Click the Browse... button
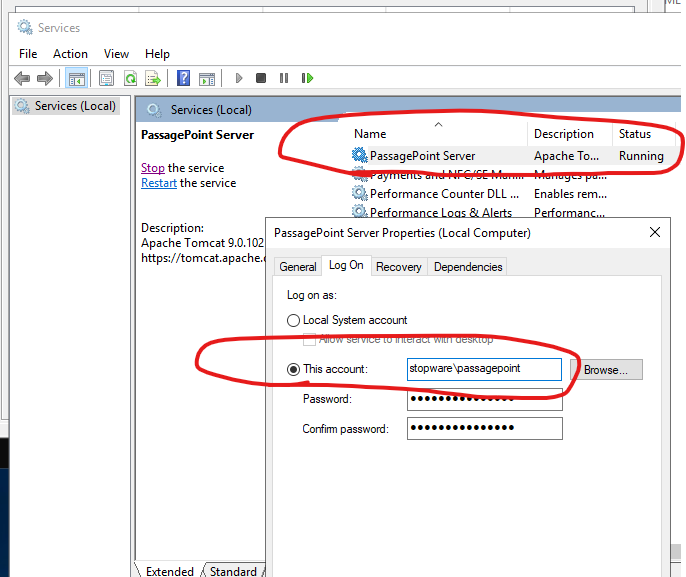Viewport: 686px width, 577px height. click(x=606, y=370)
